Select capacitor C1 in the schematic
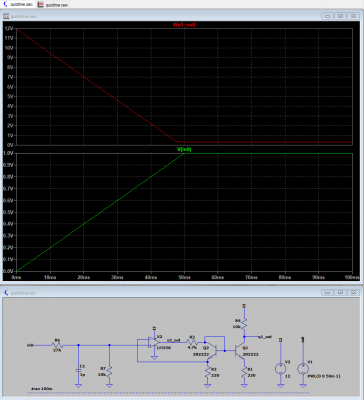Screen dimensions: 364x400 (x=78, y=370)
